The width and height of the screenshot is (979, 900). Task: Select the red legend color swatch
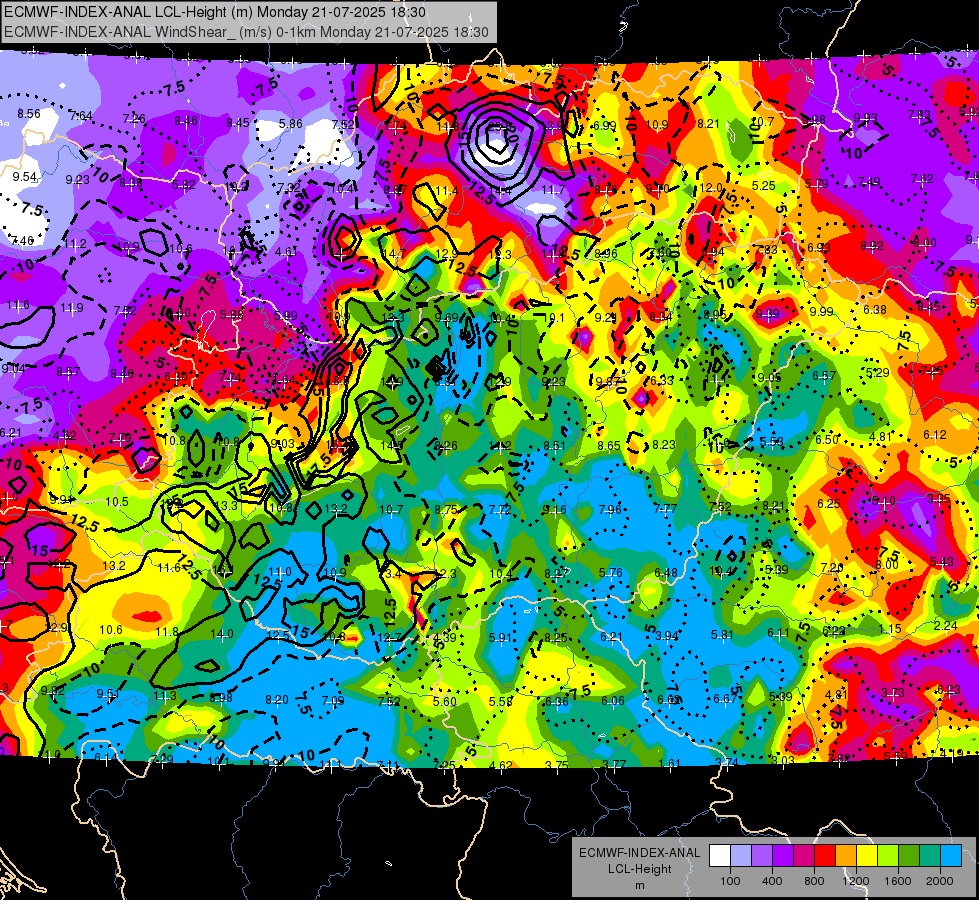coord(825,856)
